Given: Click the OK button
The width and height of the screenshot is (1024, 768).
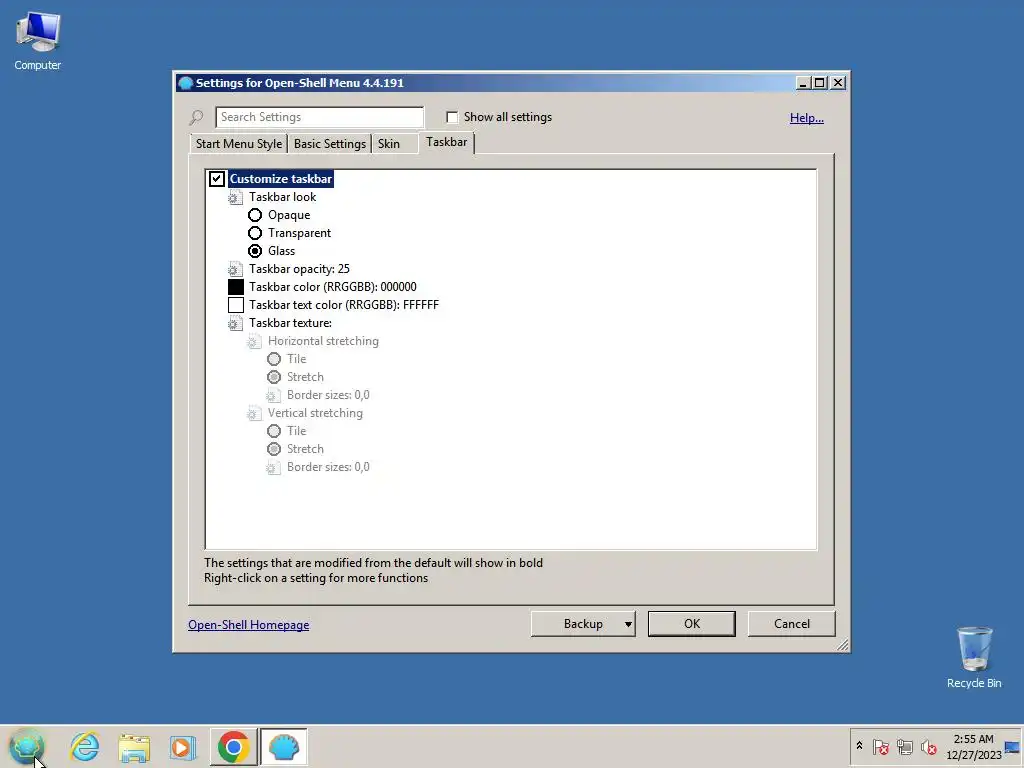Looking at the screenshot, I should pyautogui.click(x=692, y=624).
